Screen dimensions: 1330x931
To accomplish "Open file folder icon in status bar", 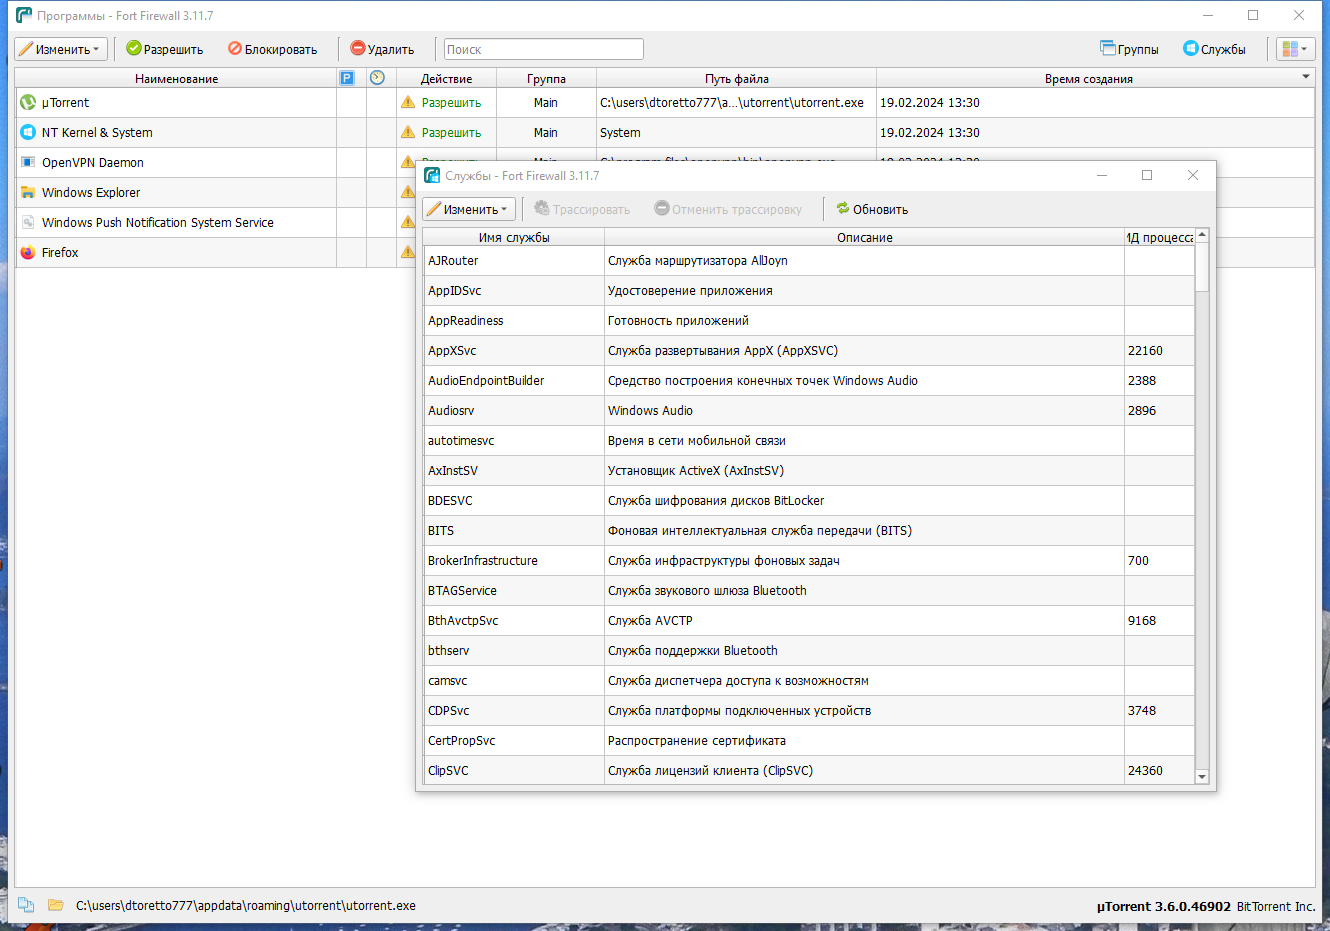I will point(56,905).
